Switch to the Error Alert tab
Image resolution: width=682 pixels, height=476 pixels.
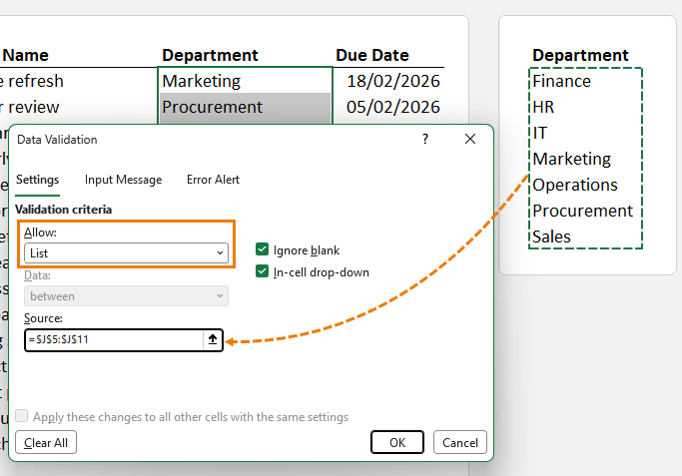tap(213, 180)
